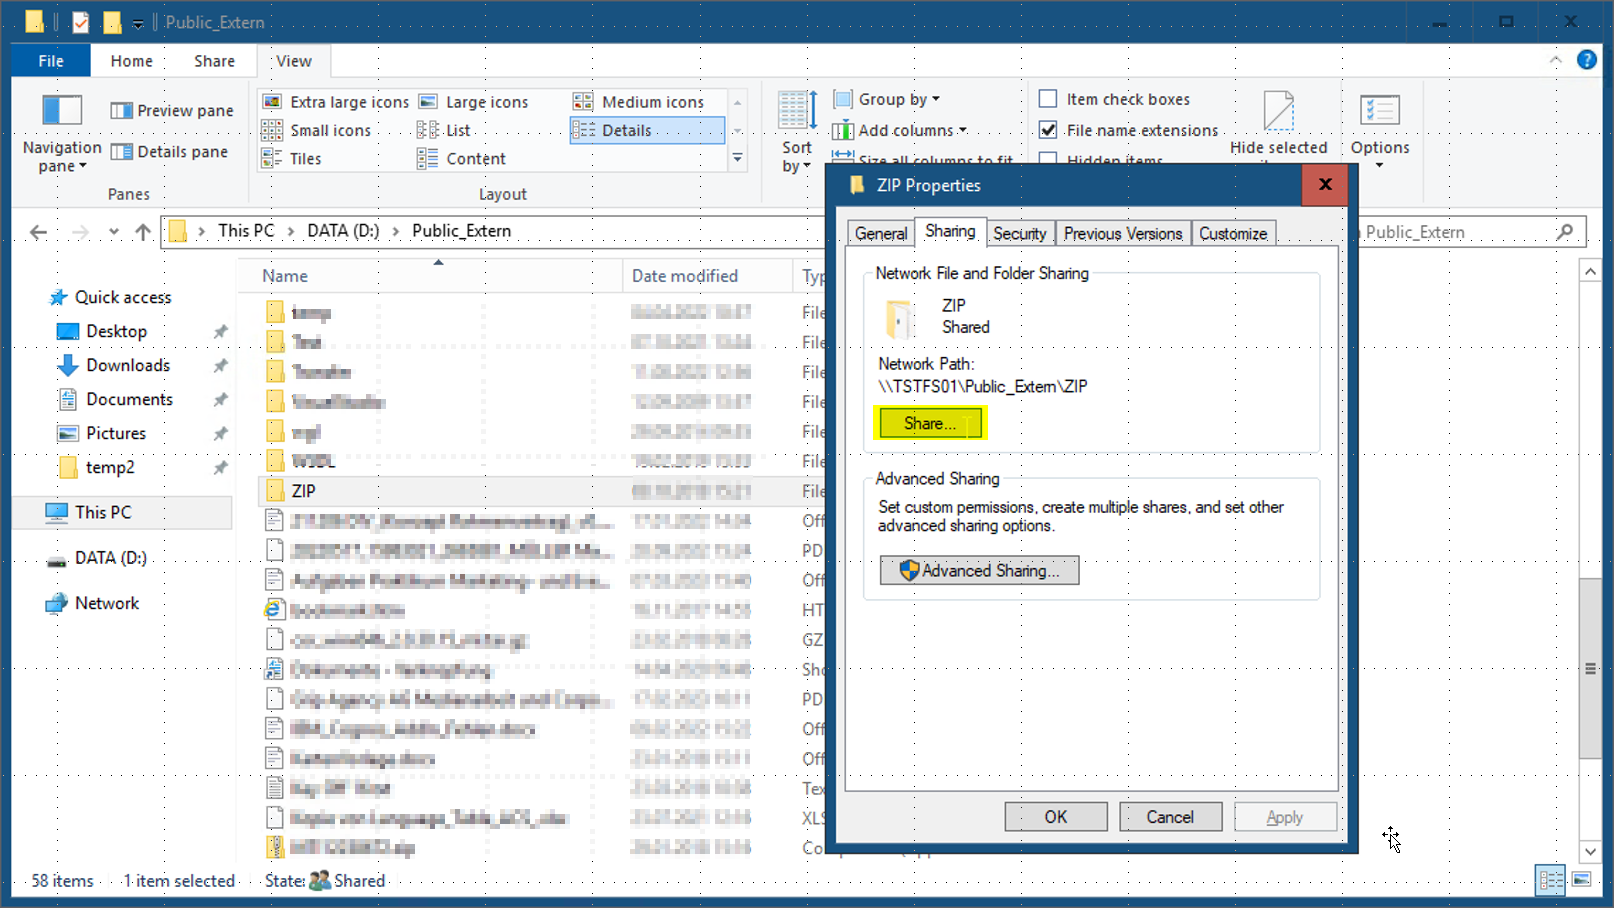The height and width of the screenshot is (908, 1614).
Task: Open recent locations dropdown
Action: [113, 232]
